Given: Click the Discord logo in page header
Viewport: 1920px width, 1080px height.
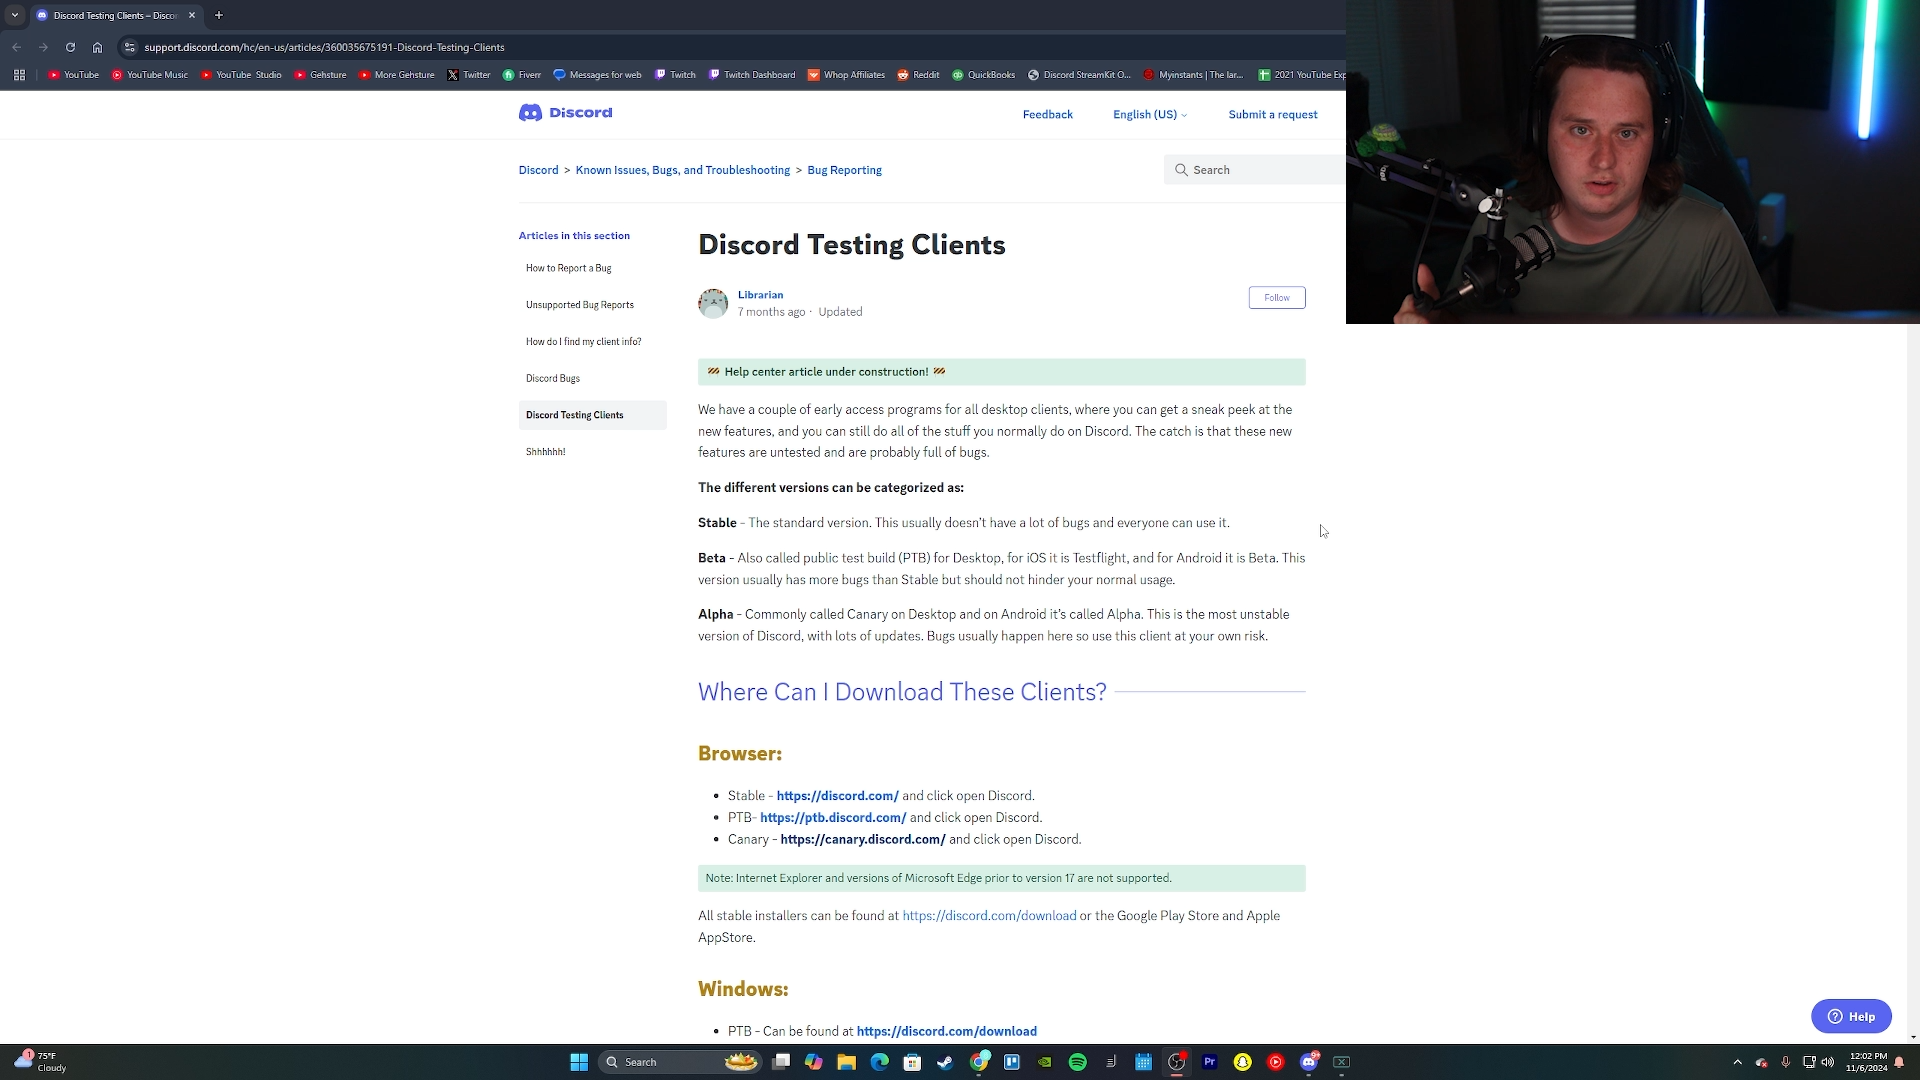Looking at the screenshot, I should (x=565, y=113).
